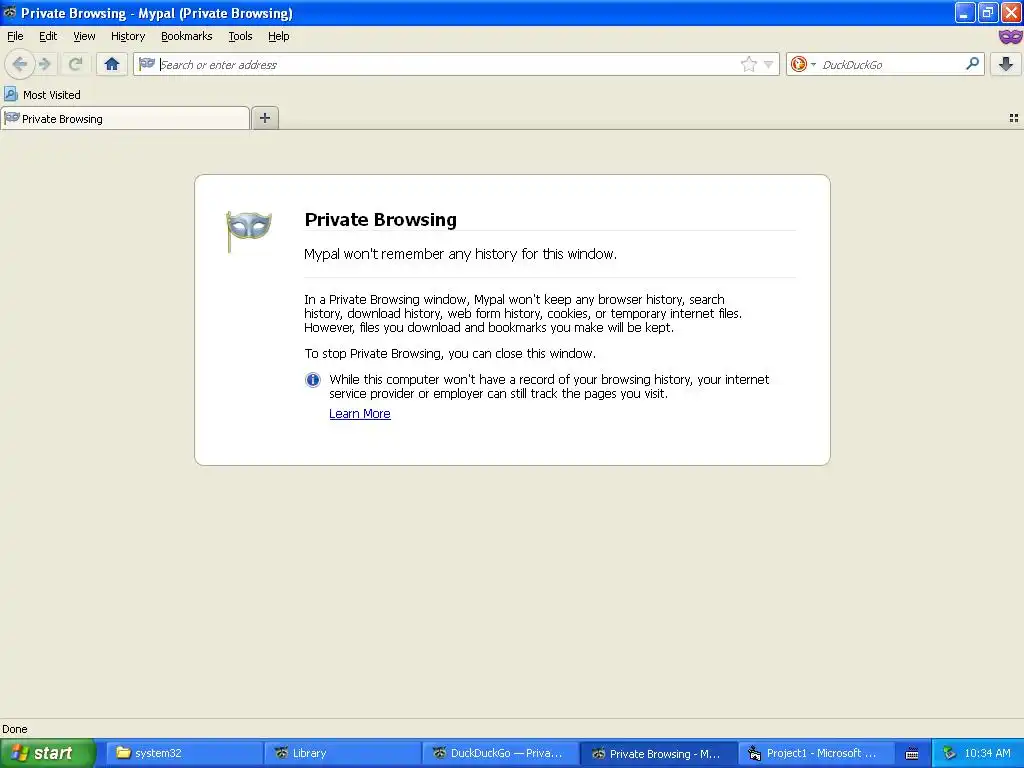Click the on-screen keyboard tray icon

click(912, 754)
